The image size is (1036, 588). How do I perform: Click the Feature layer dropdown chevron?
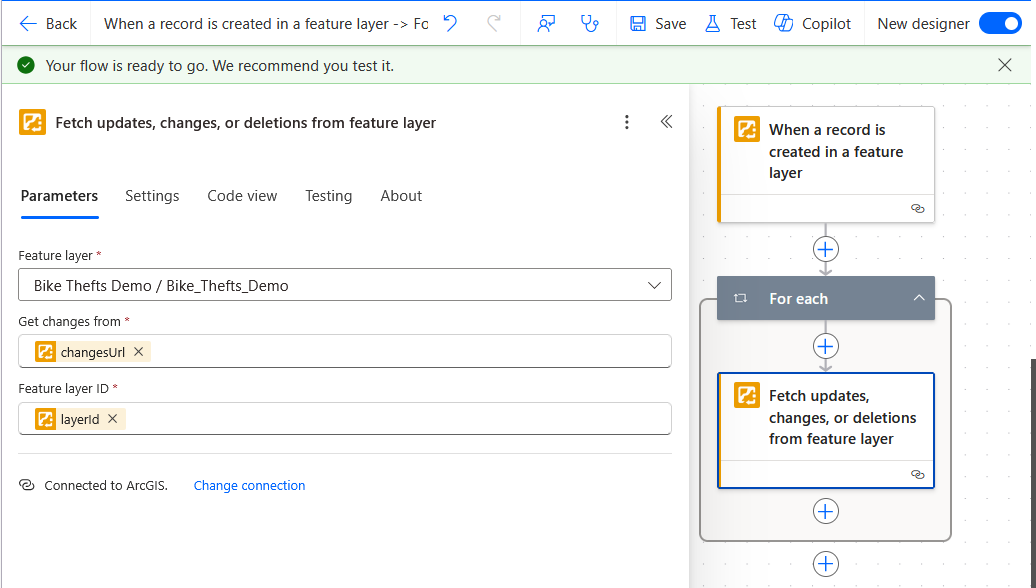click(654, 285)
